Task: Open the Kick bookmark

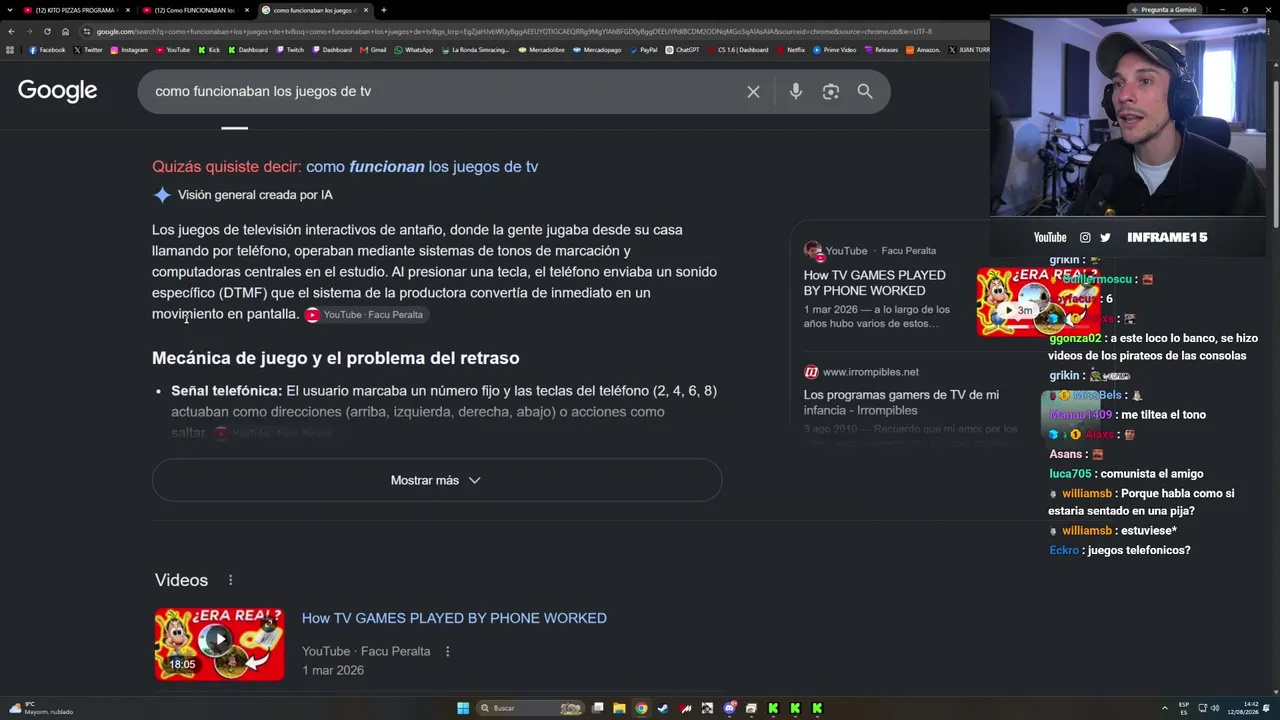Action: (x=209, y=50)
